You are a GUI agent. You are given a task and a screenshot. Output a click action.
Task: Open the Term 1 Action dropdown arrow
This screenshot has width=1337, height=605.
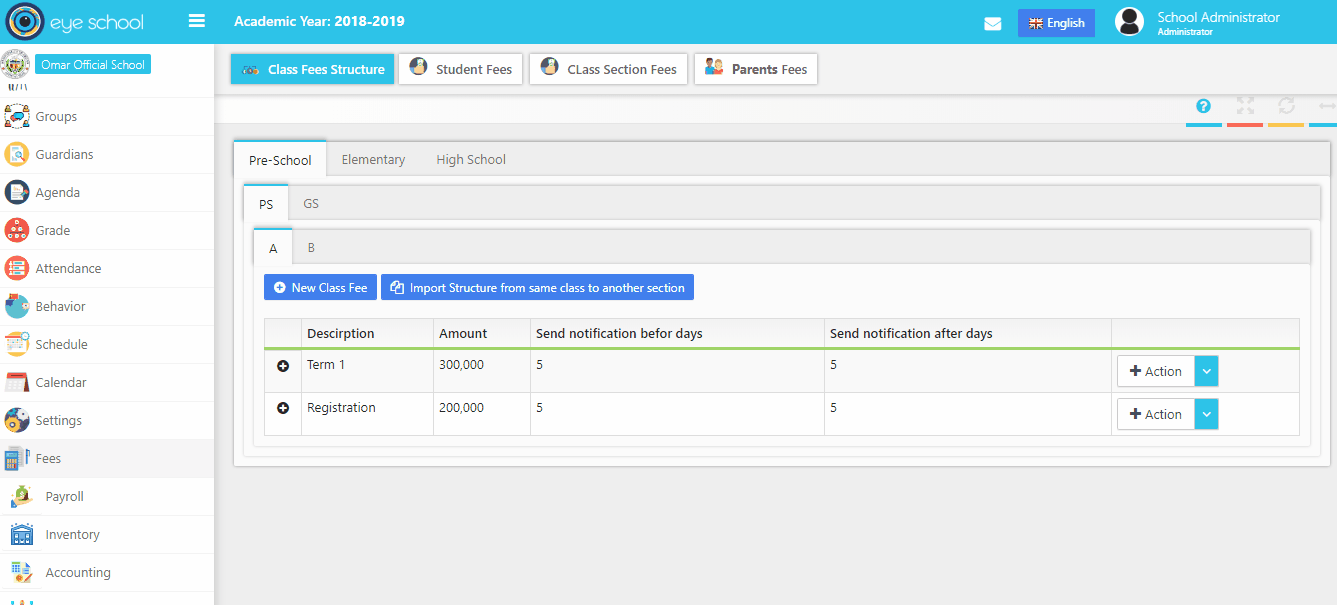coord(1207,371)
